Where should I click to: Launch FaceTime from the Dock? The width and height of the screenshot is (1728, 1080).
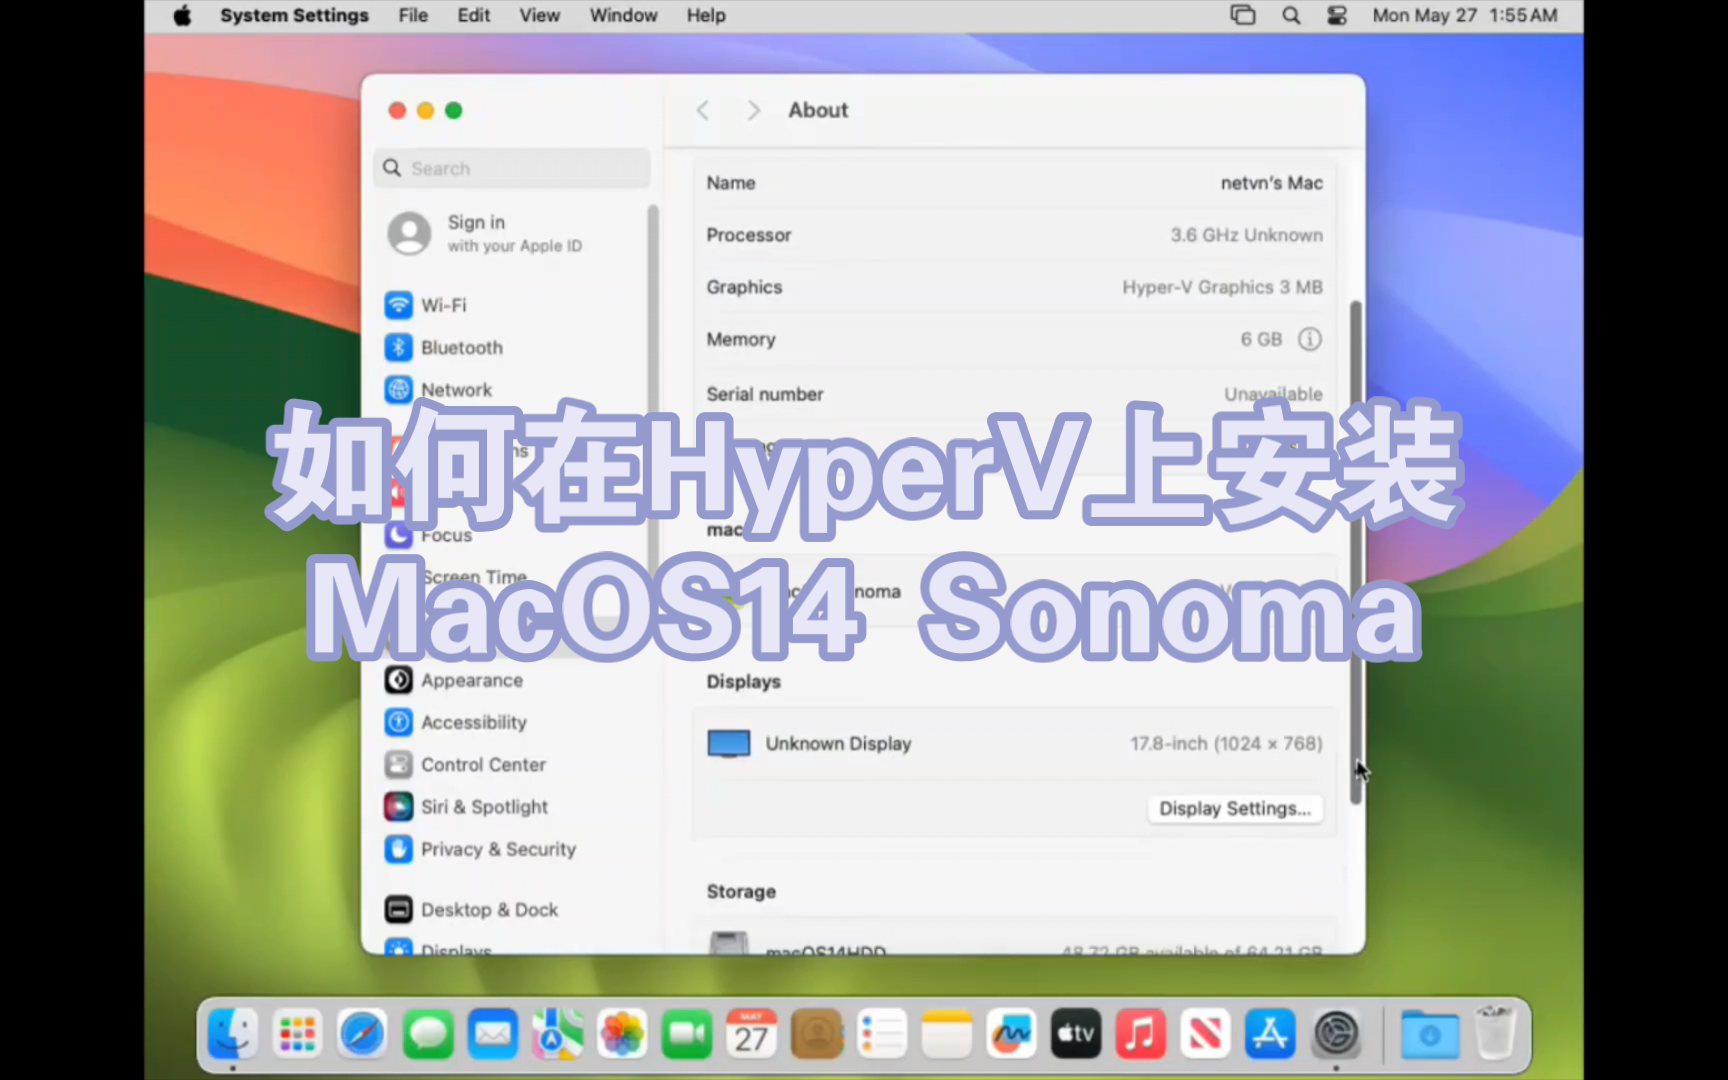click(x=687, y=1034)
